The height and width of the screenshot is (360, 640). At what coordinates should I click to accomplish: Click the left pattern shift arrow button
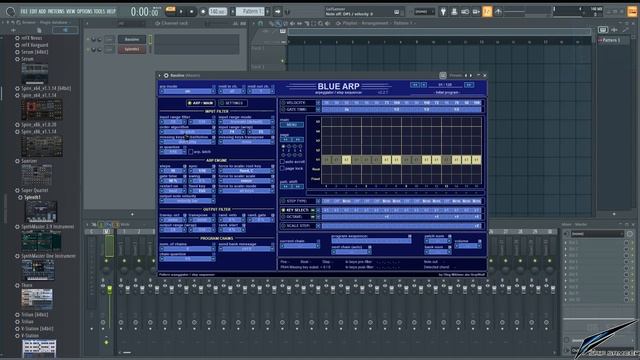click(x=286, y=187)
